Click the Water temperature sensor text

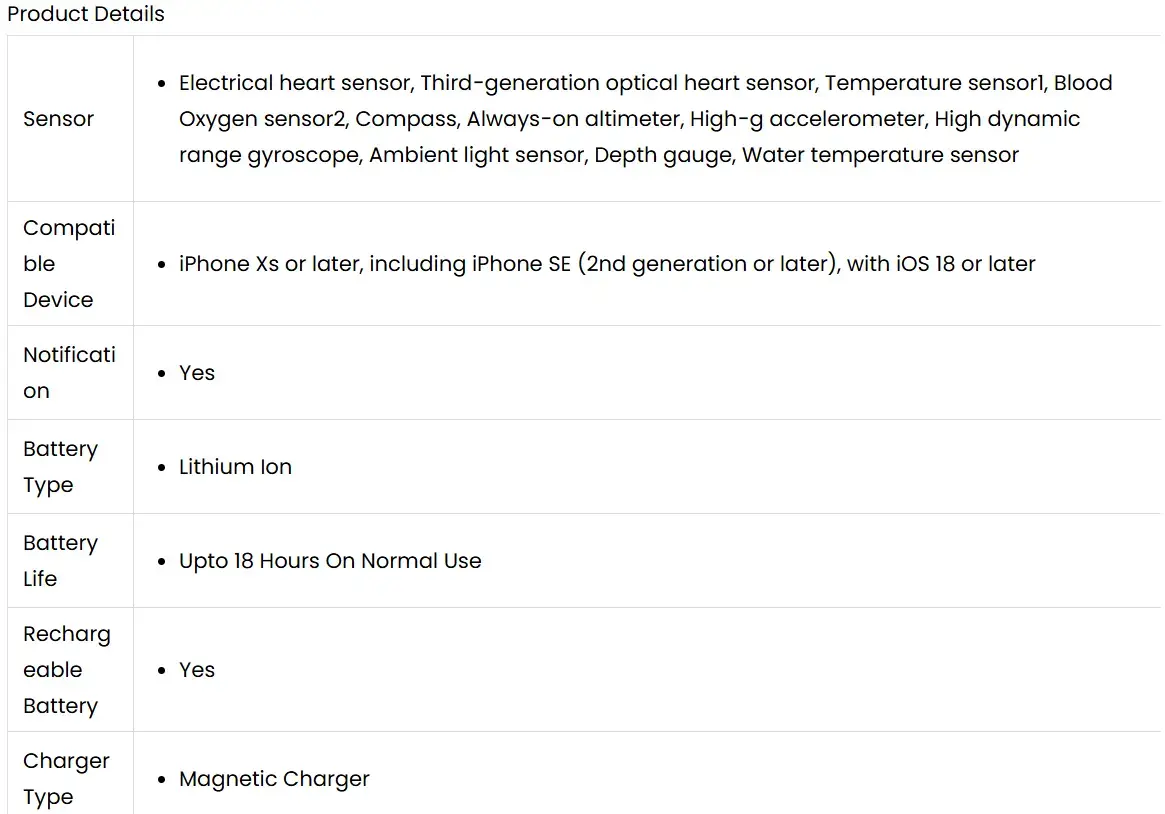880,155
